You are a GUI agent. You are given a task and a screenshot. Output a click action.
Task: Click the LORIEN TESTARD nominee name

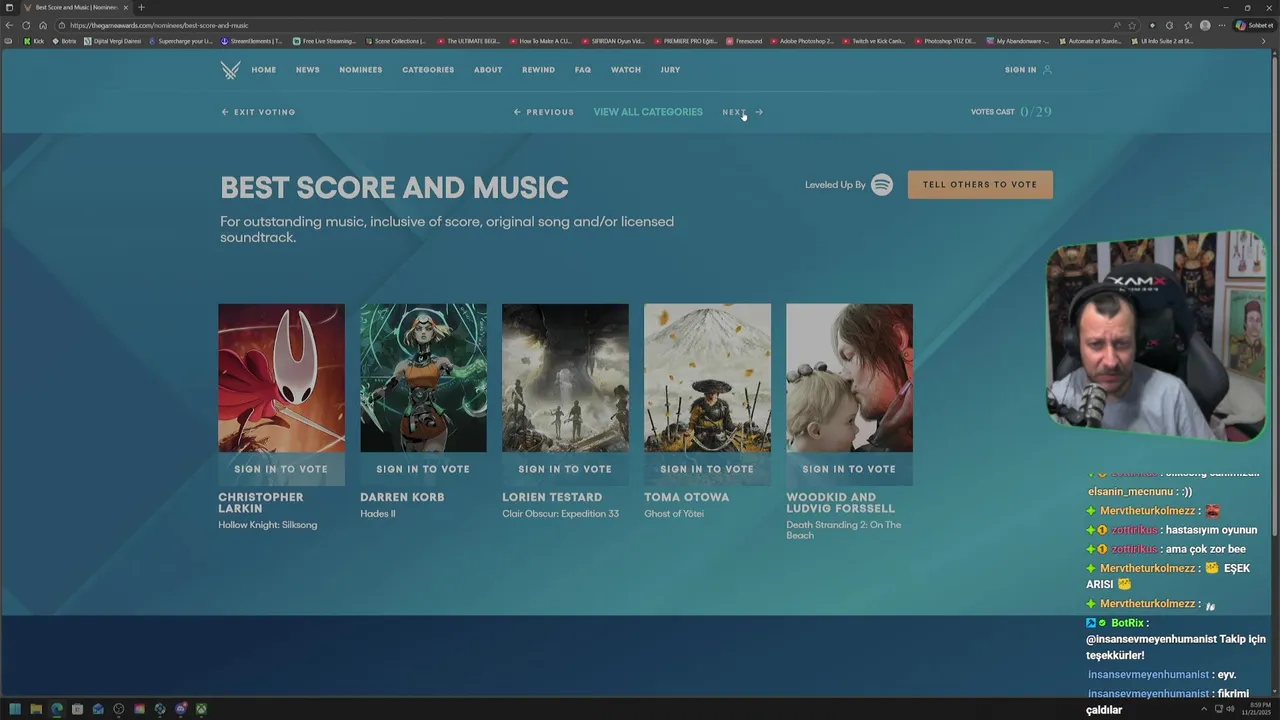tap(552, 497)
